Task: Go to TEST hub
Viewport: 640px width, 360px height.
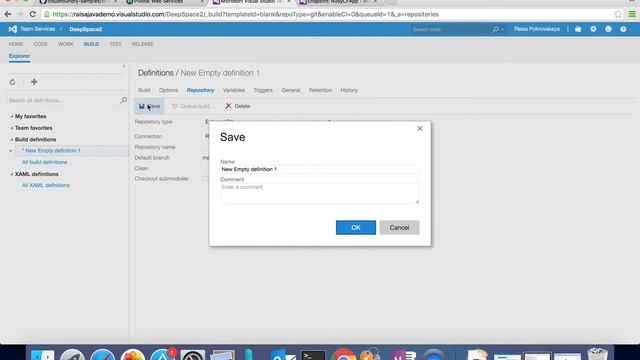Action: pyautogui.click(x=116, y=44)
